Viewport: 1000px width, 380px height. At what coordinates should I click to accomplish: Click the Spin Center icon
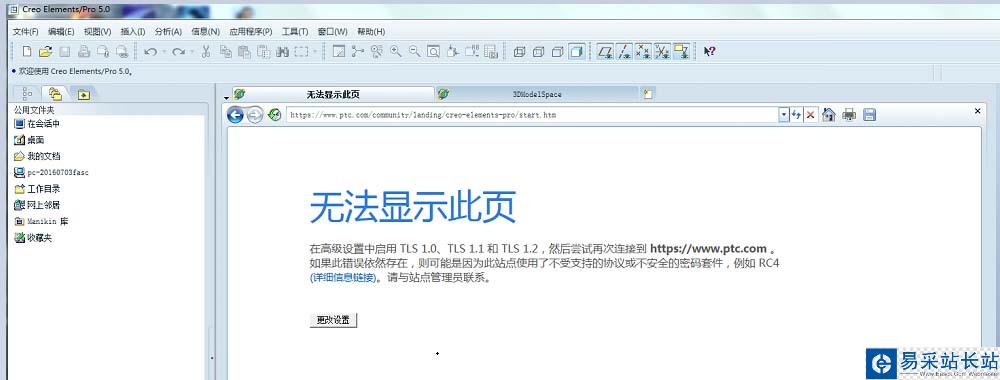[x=358, y=52]
